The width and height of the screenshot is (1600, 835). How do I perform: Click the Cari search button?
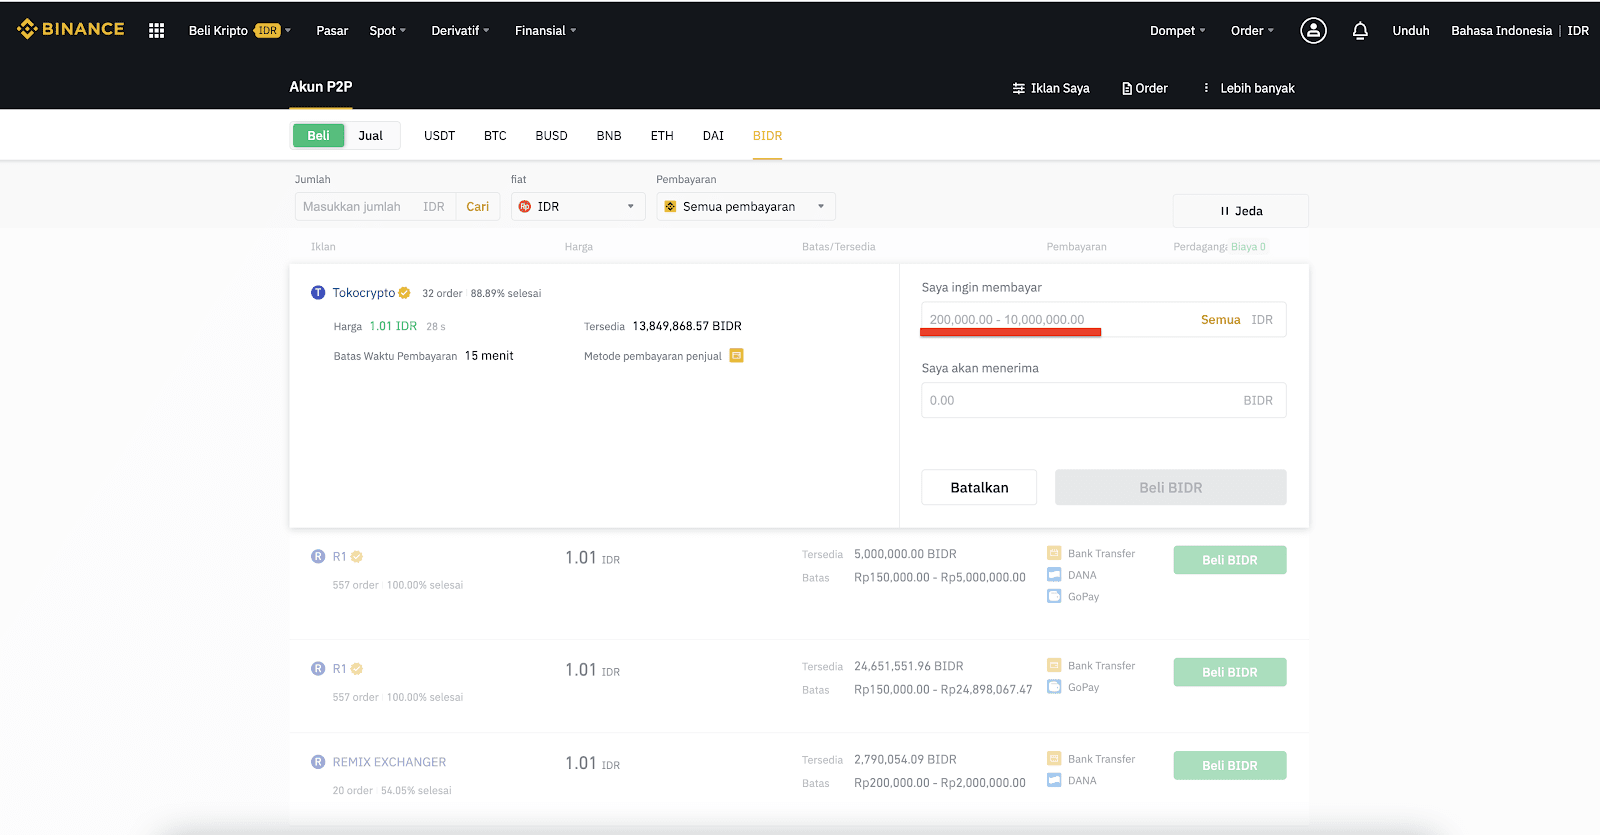pyautogui.click(x=478, y=206)
